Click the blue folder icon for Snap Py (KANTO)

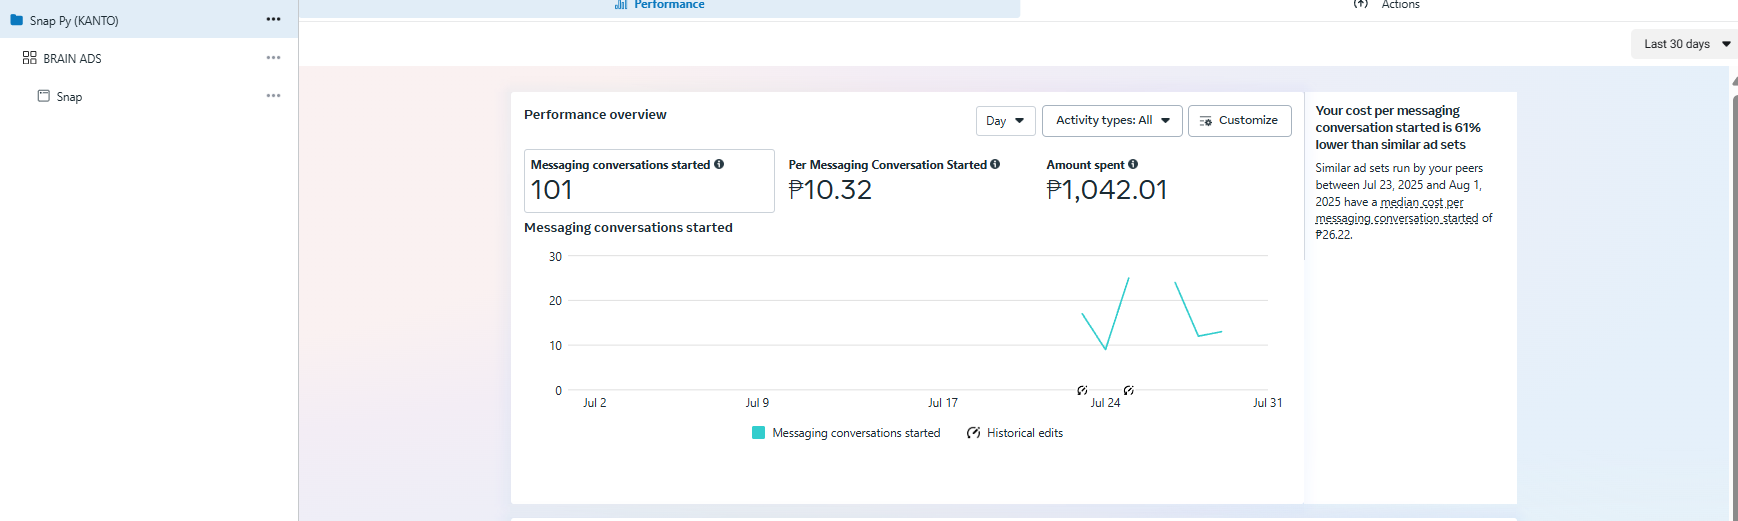coord(16,20)
